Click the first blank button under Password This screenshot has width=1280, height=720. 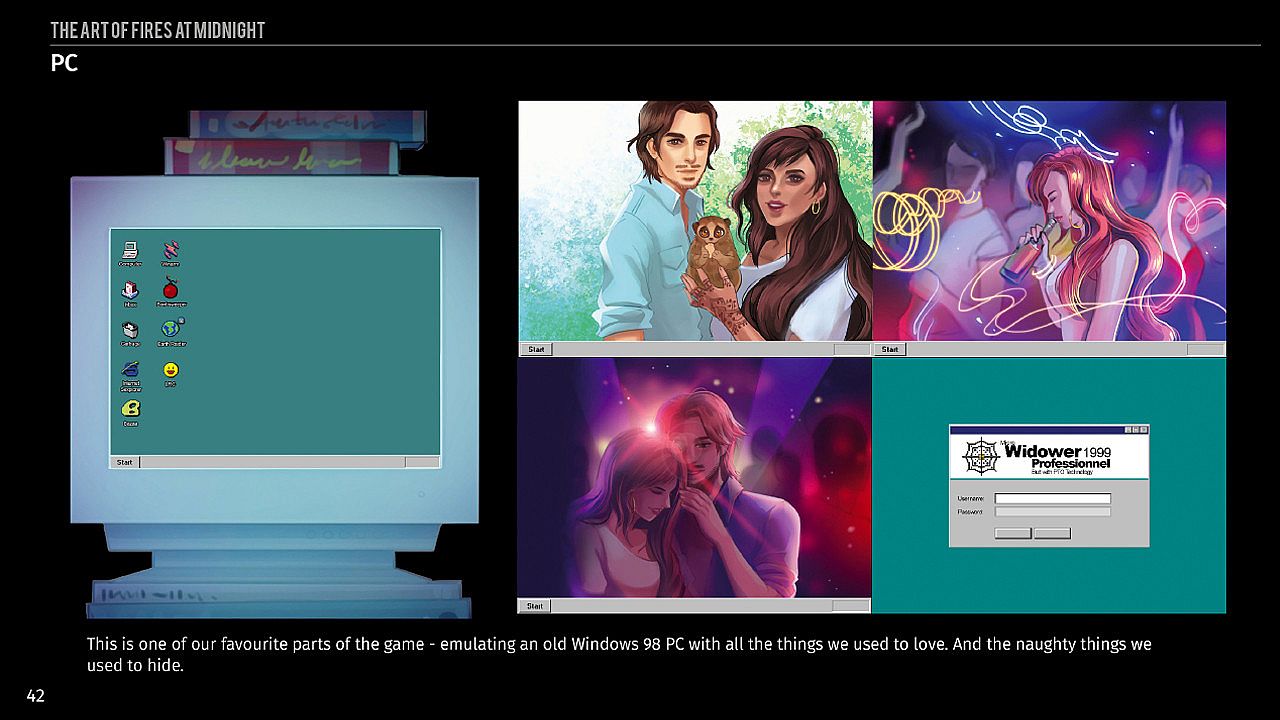(x=1013, y=534)
